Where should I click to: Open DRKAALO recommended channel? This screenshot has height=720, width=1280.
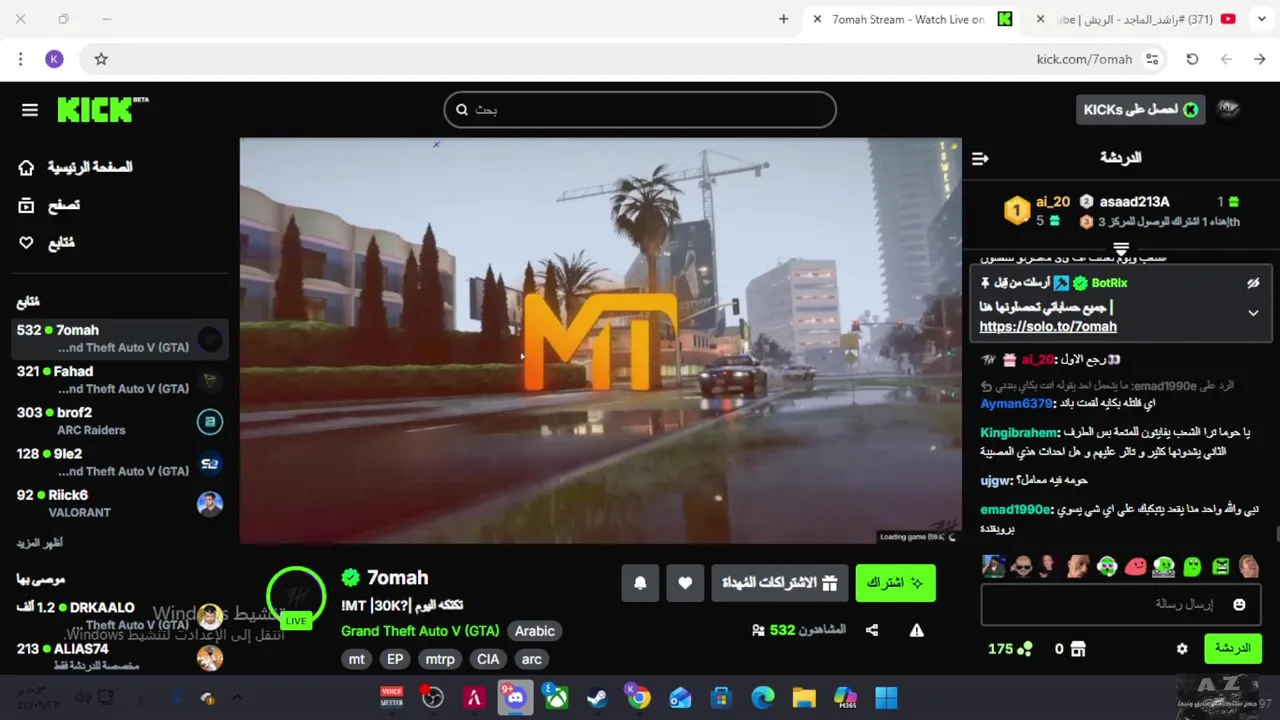(119, 615)
